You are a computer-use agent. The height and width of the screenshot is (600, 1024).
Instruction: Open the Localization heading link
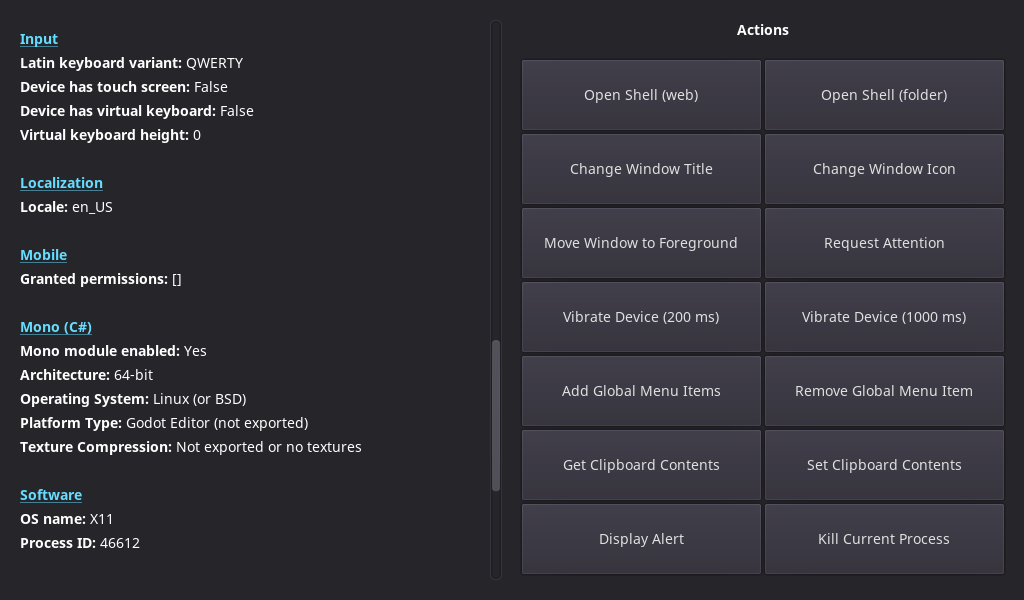click(x=61, y=183)
